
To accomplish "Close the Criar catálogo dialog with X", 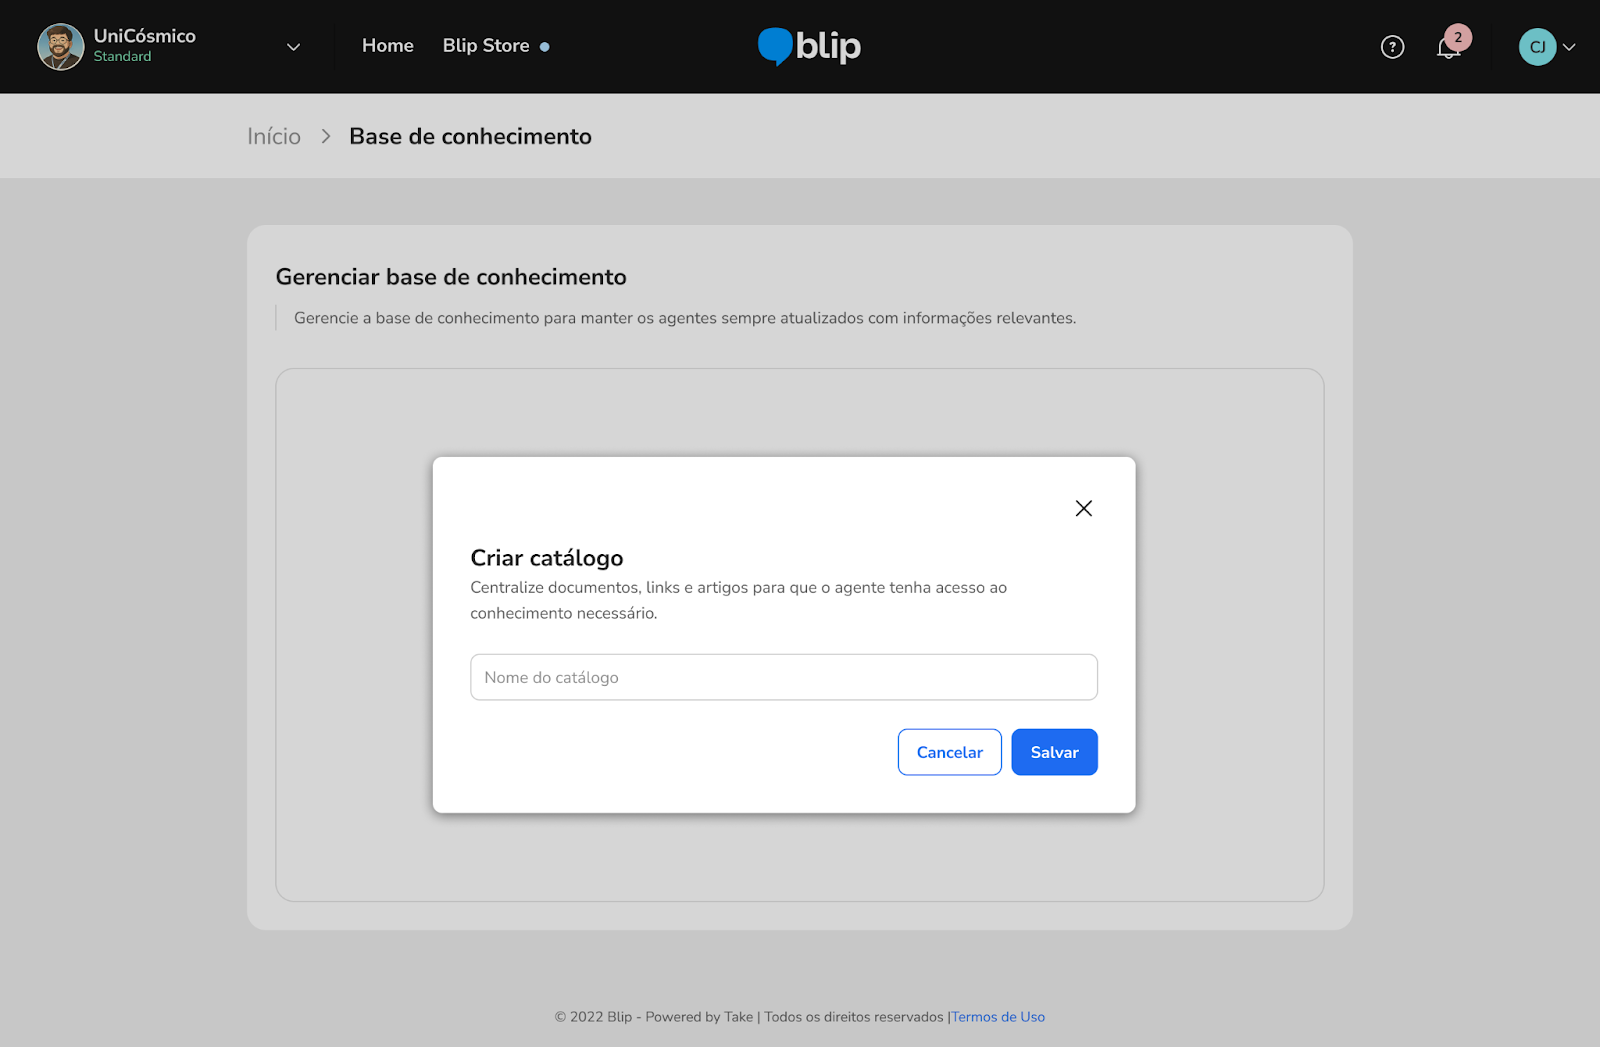I will click(1083, 508).
